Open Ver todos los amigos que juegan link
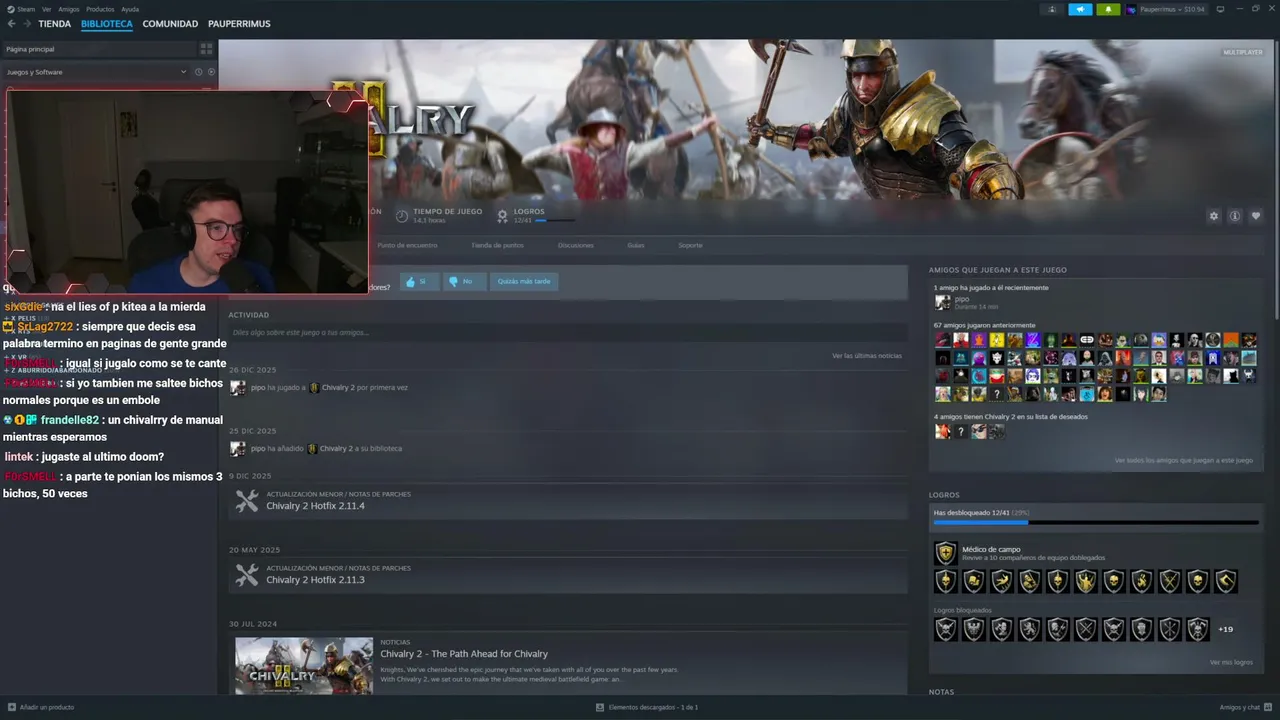The height and width of the screenshot is (720, 1280). tap(1184, 461)
